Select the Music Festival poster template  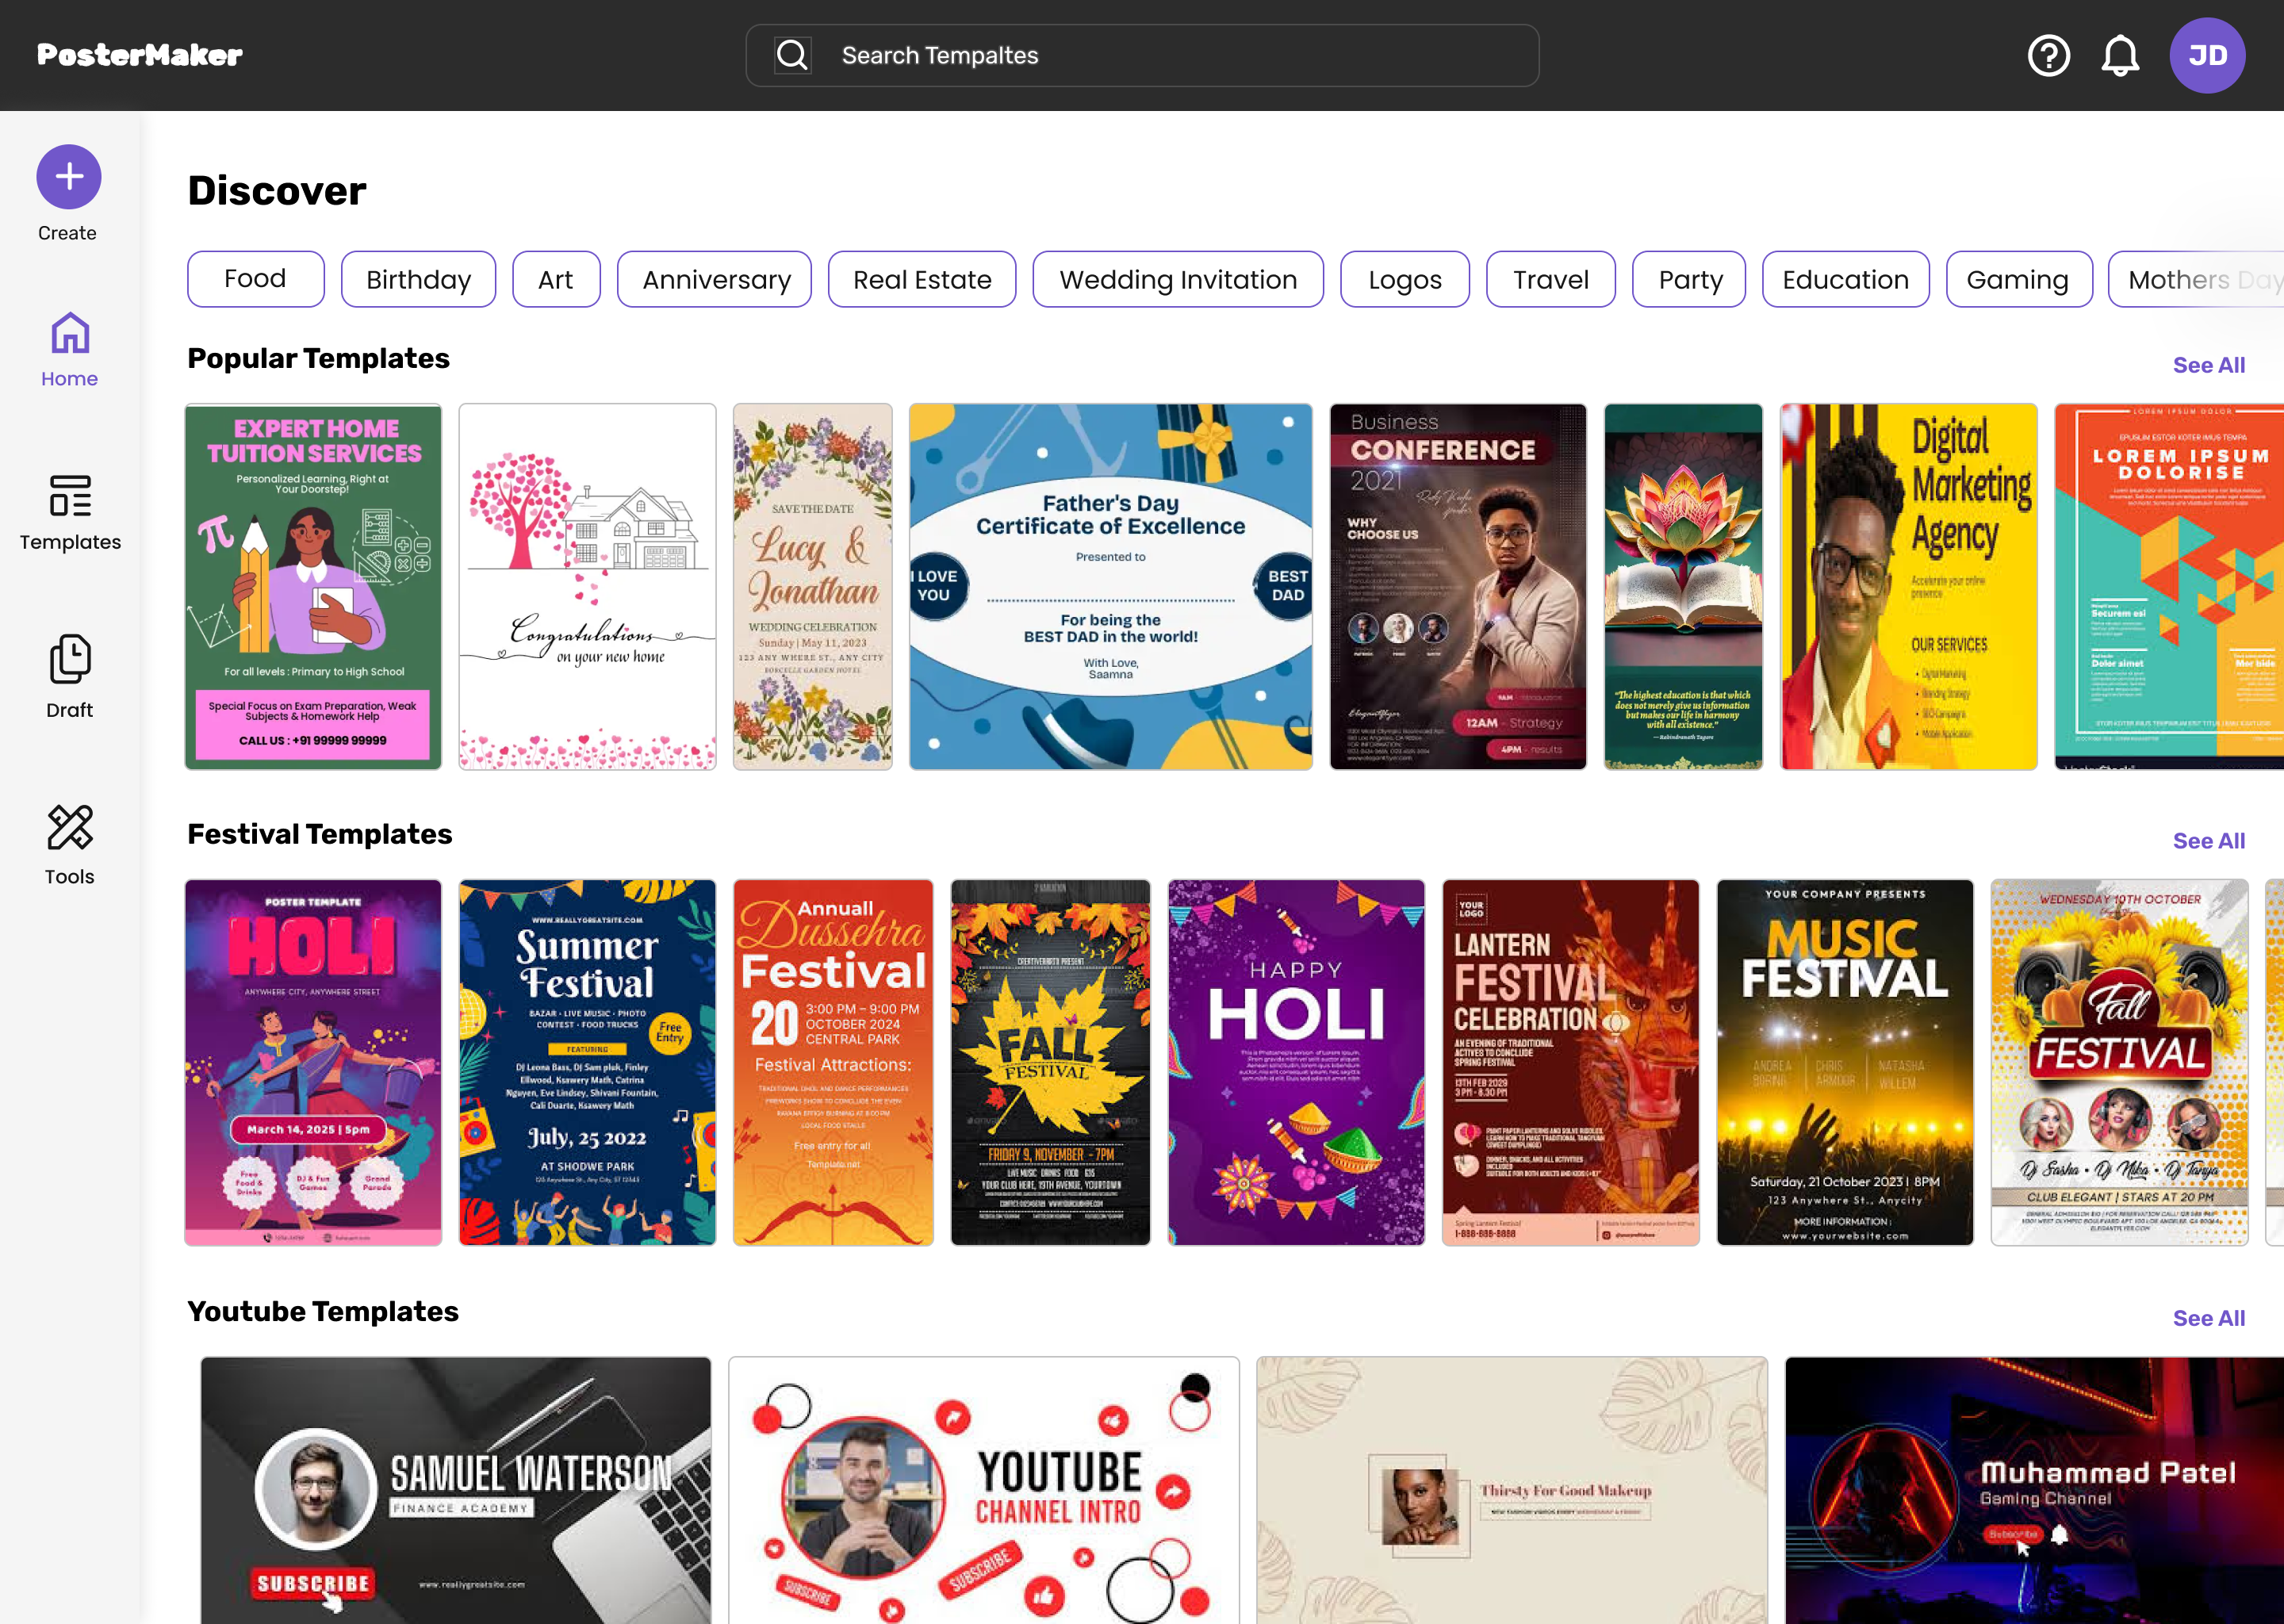[1845, 1062]
